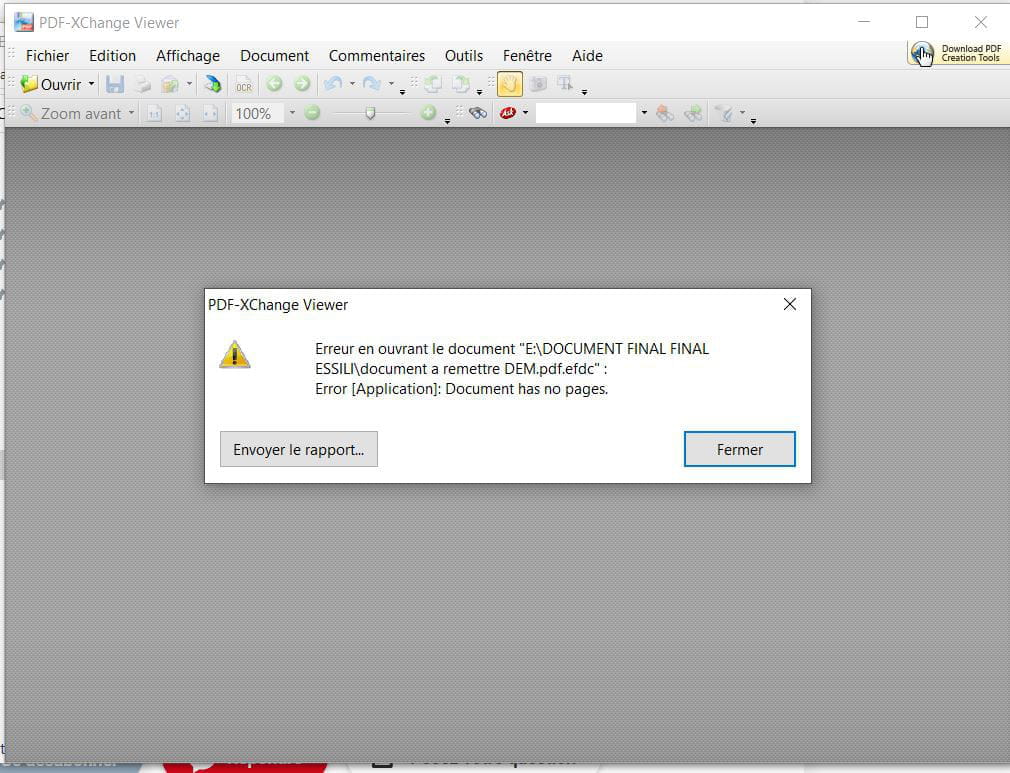Open the Fenêtre menu
1010x773 pixels.
(527, 56)
